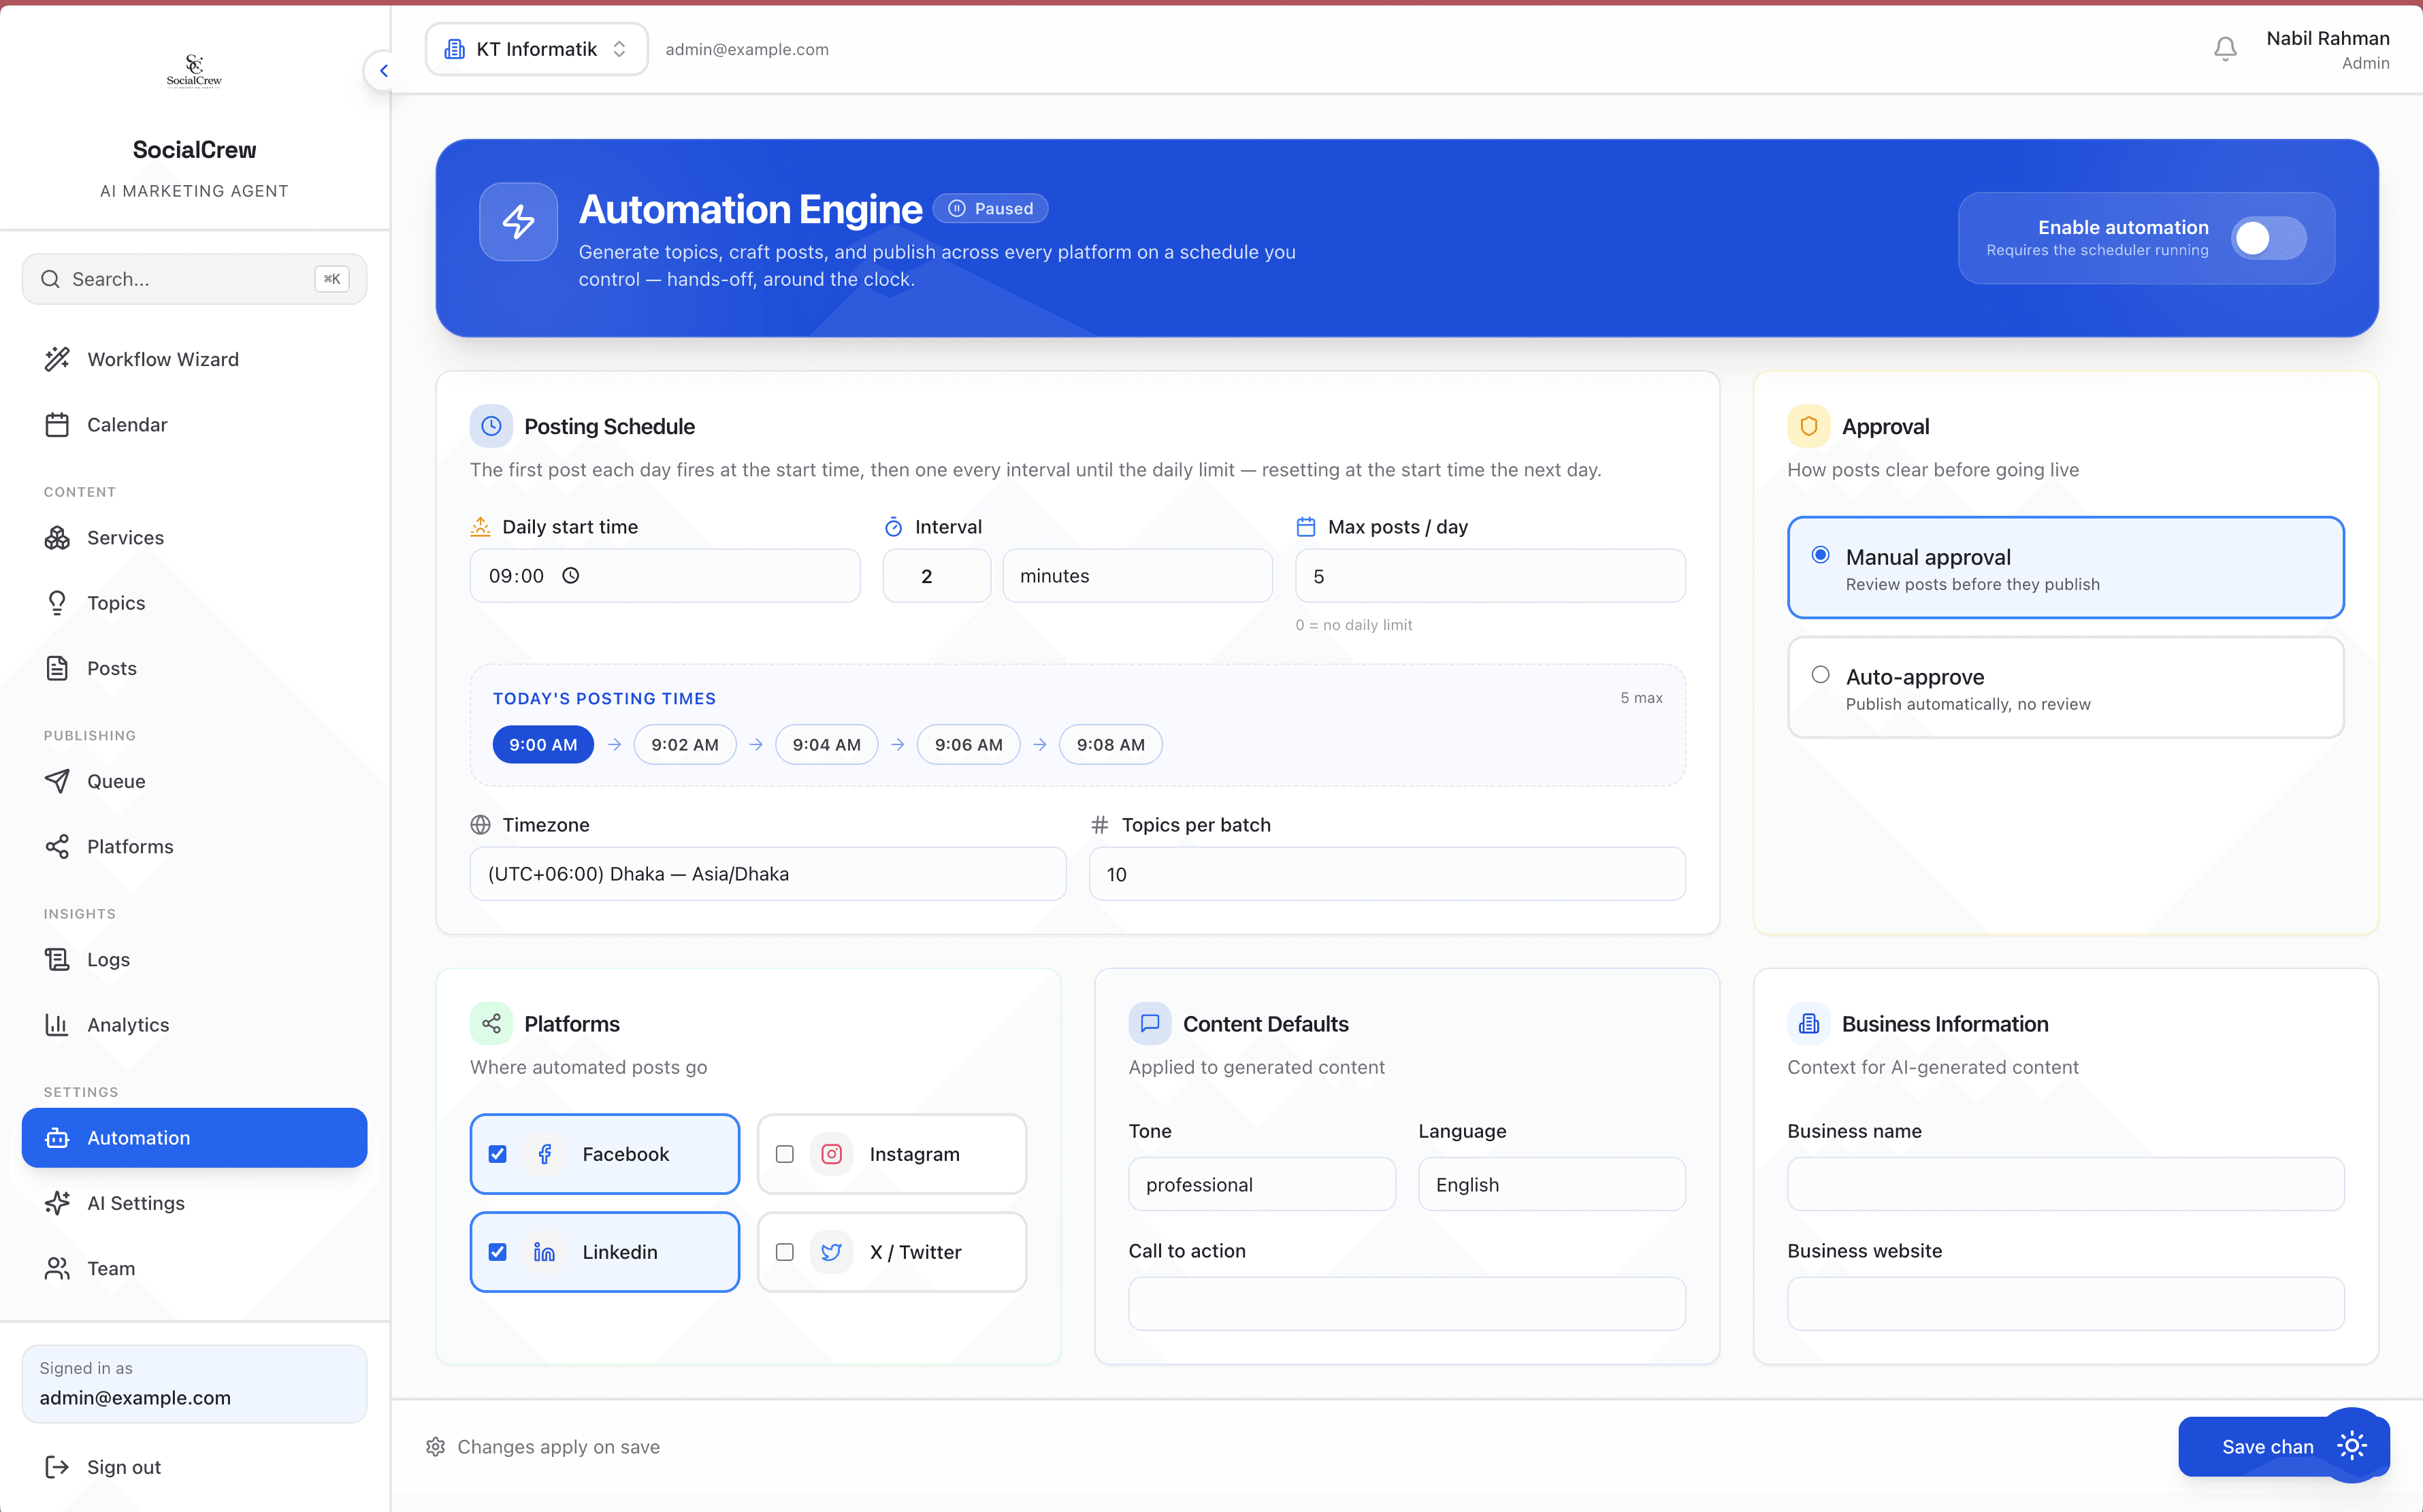This screenshot has width=2423, height=1512.
Task: Open Platforms in sidebar navigation
Action: [x=194, y=847]
